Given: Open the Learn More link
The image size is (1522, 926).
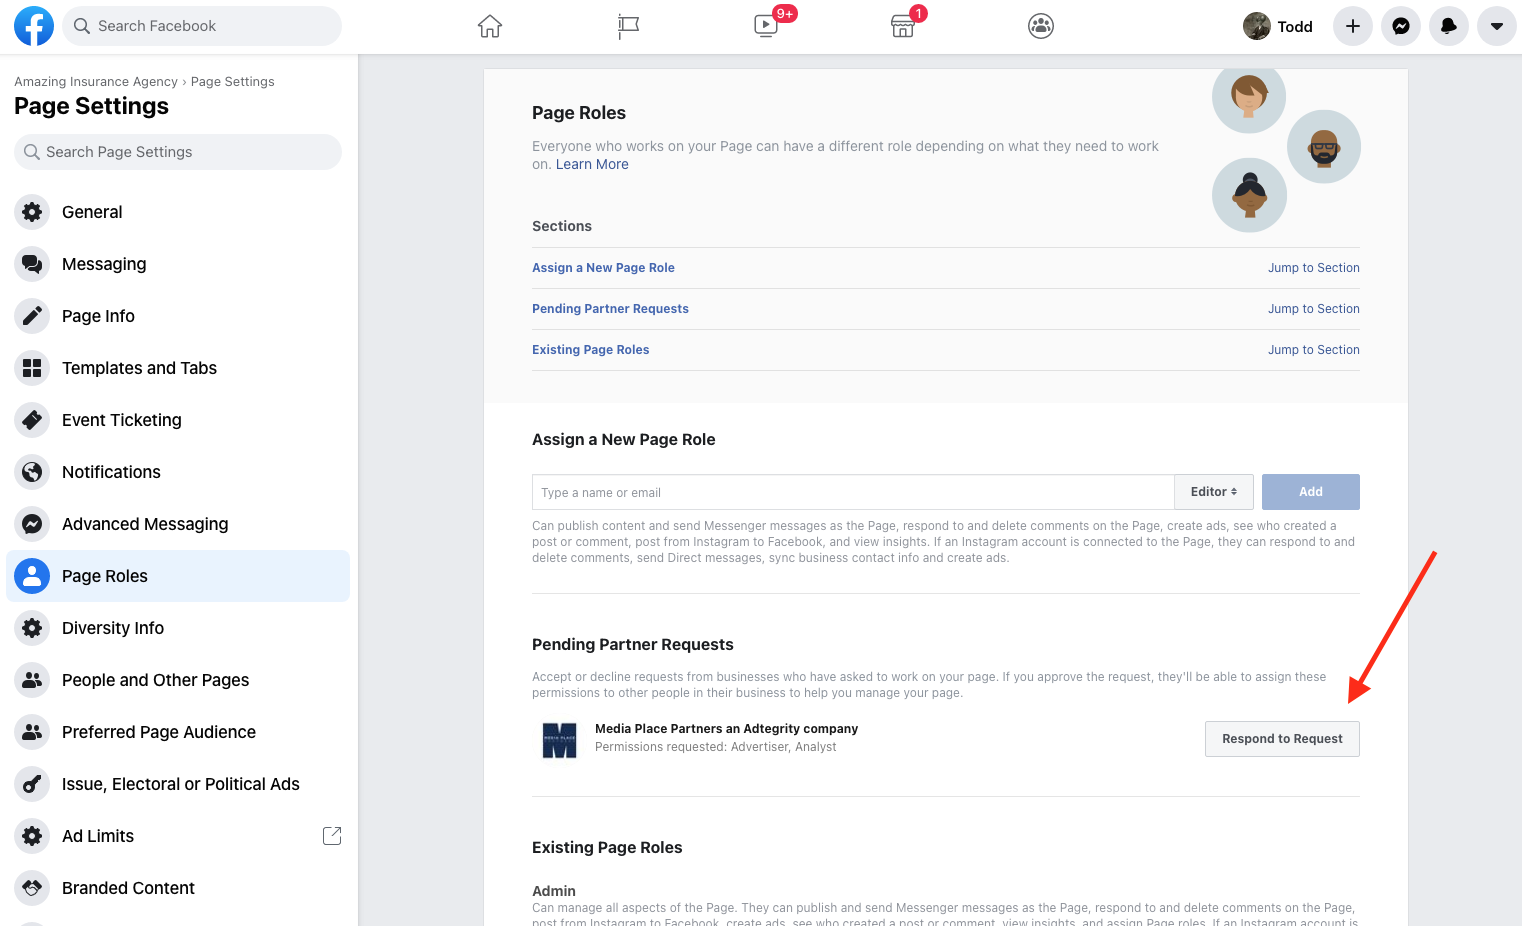Looking at the screenshot, I should 592,165.
